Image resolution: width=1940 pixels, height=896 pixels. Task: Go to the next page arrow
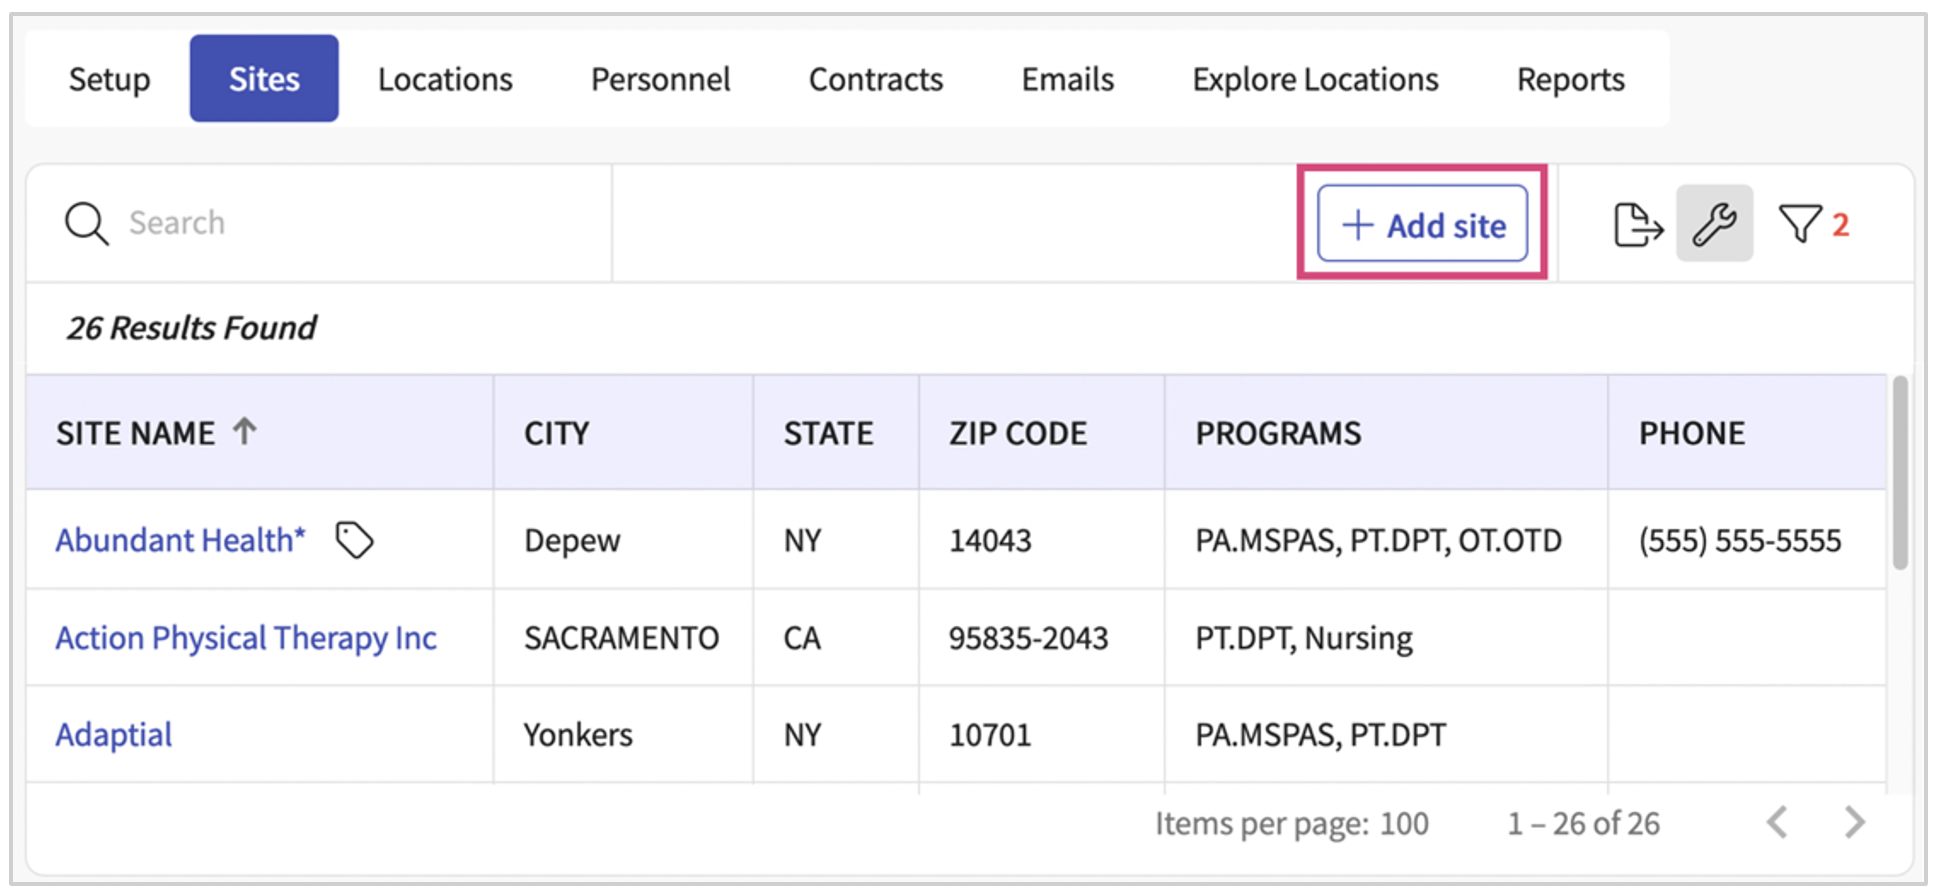(1854, 822)
